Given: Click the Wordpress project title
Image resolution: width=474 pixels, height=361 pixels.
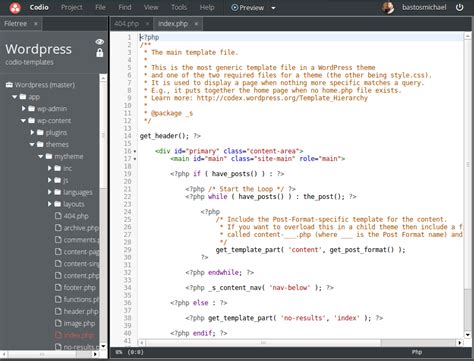Looking at the screenshot, I should (38, 49).
